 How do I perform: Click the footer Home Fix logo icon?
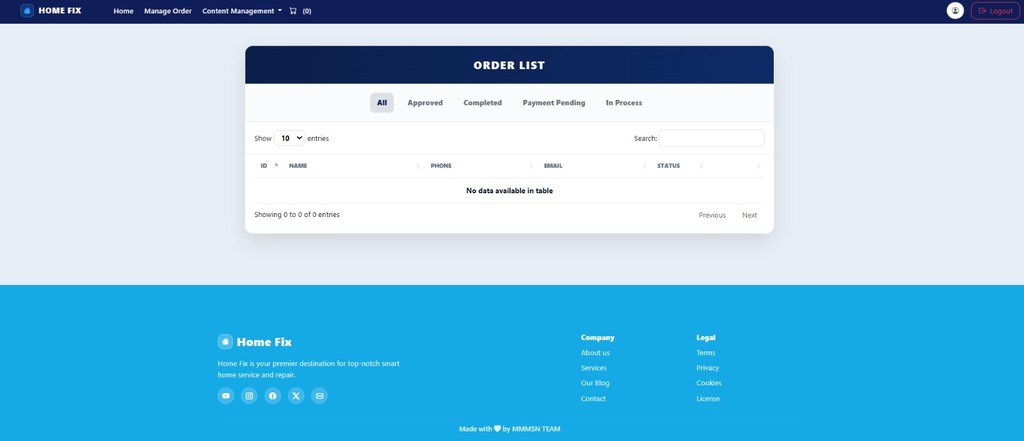click(225, 342)
